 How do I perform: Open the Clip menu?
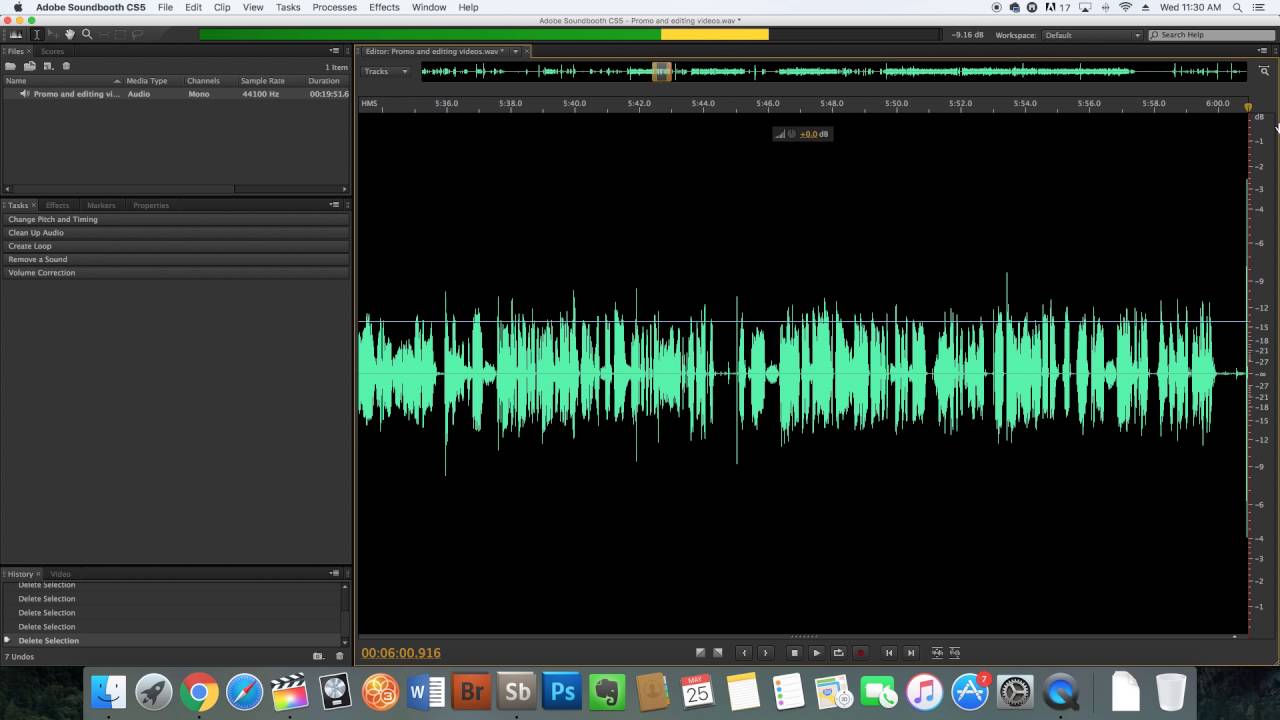click(222, 7)
